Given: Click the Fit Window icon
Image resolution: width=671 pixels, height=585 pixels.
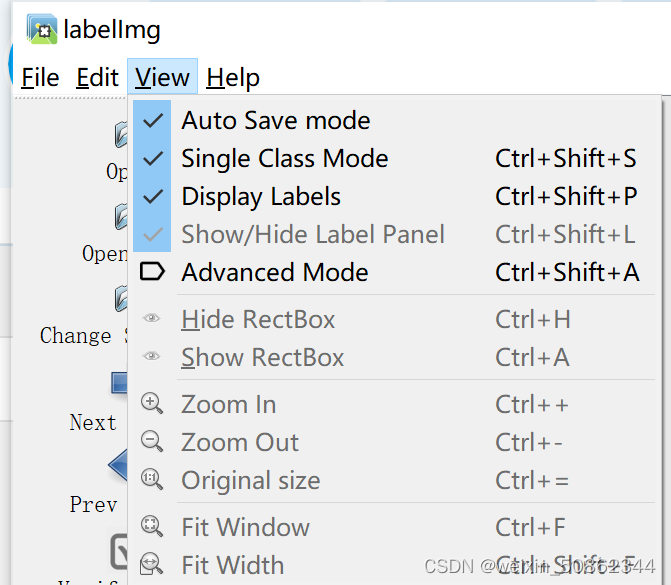Looking at the screenshot, I should (152, 527).
